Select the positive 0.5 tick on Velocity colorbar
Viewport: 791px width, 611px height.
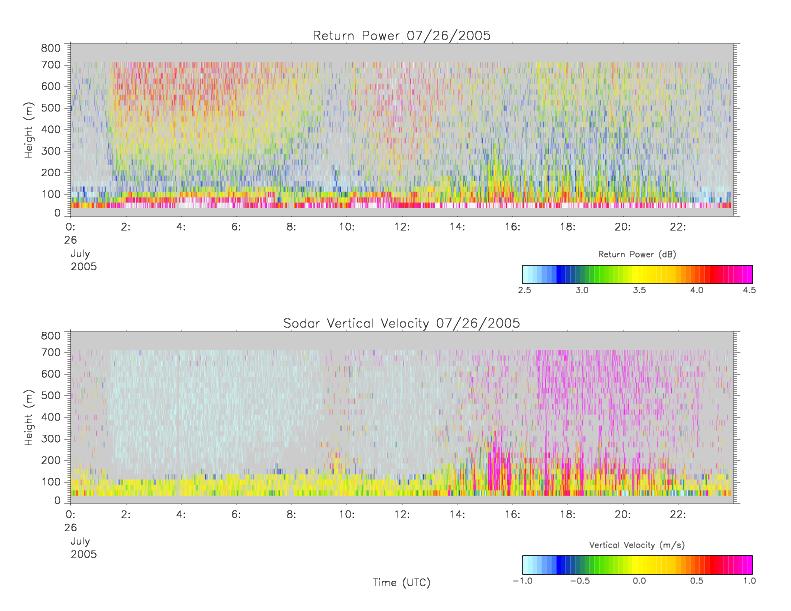coord(697,581)
